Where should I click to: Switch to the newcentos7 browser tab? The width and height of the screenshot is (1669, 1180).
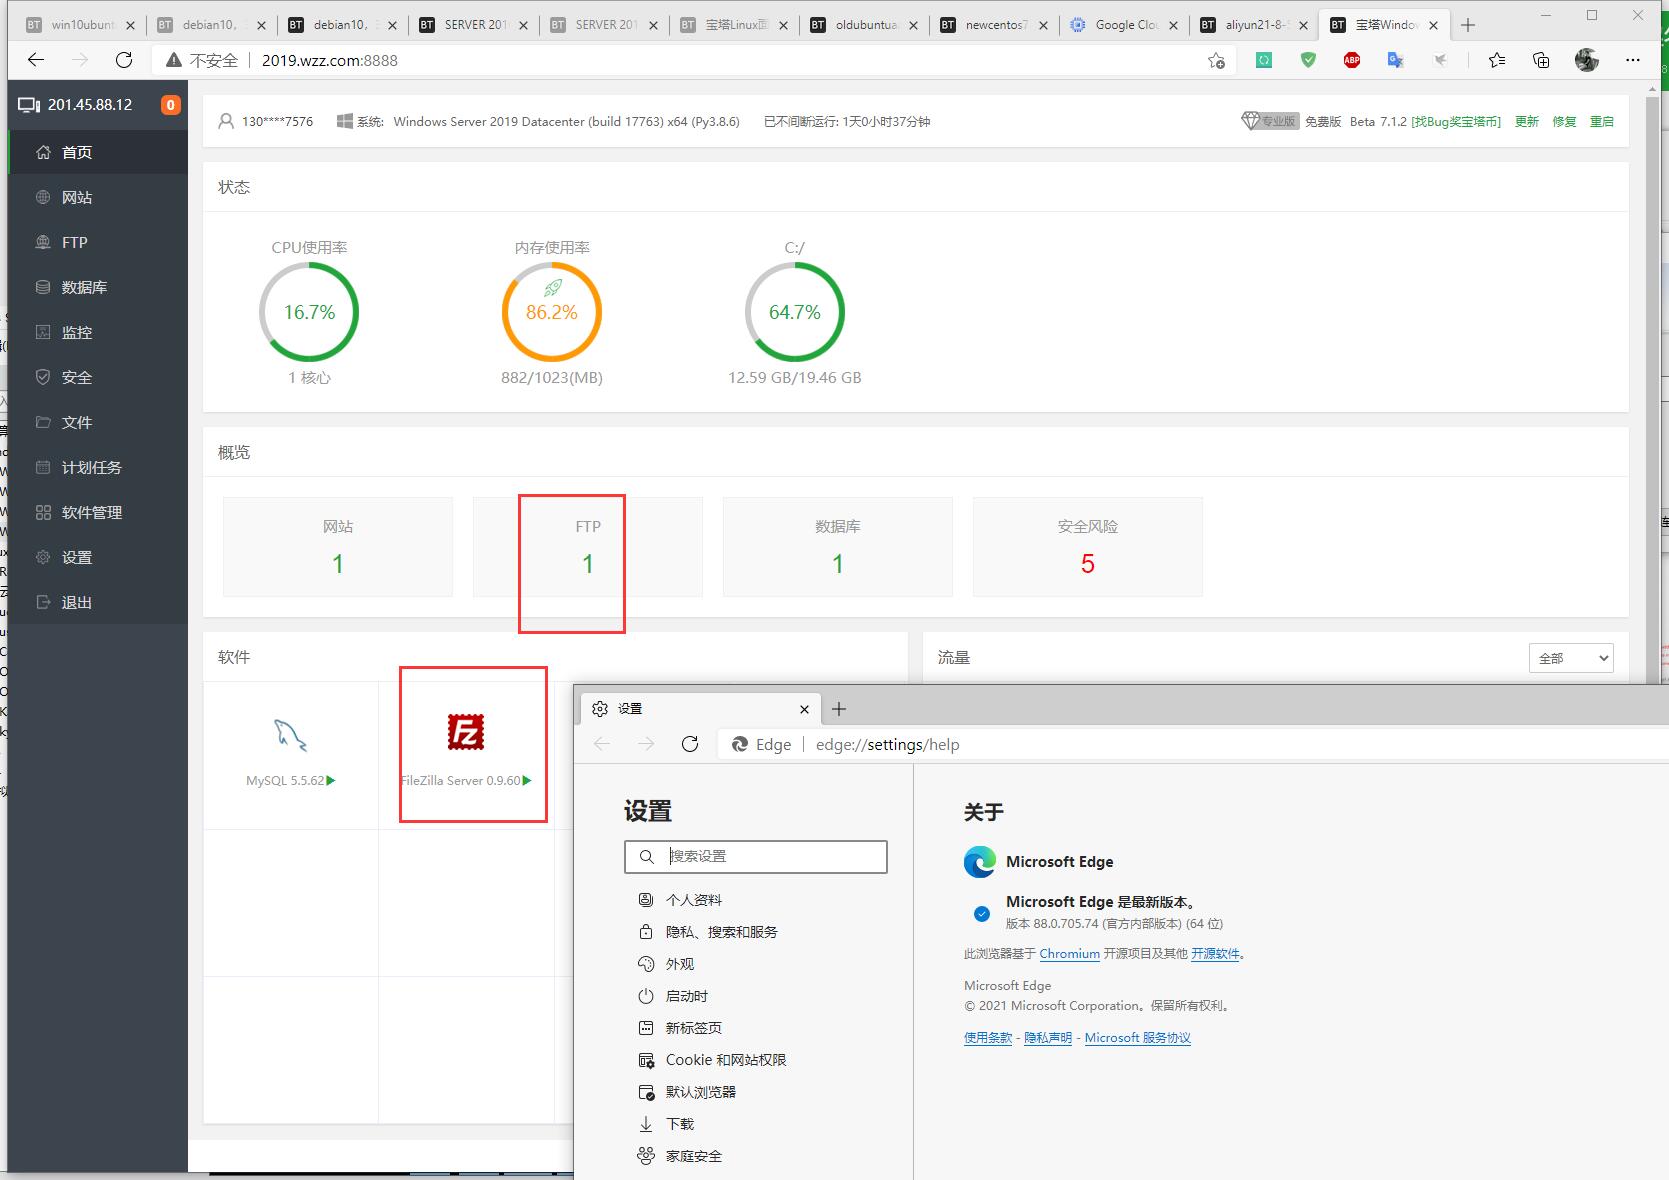pyautogui.click(x=995, y=25)
